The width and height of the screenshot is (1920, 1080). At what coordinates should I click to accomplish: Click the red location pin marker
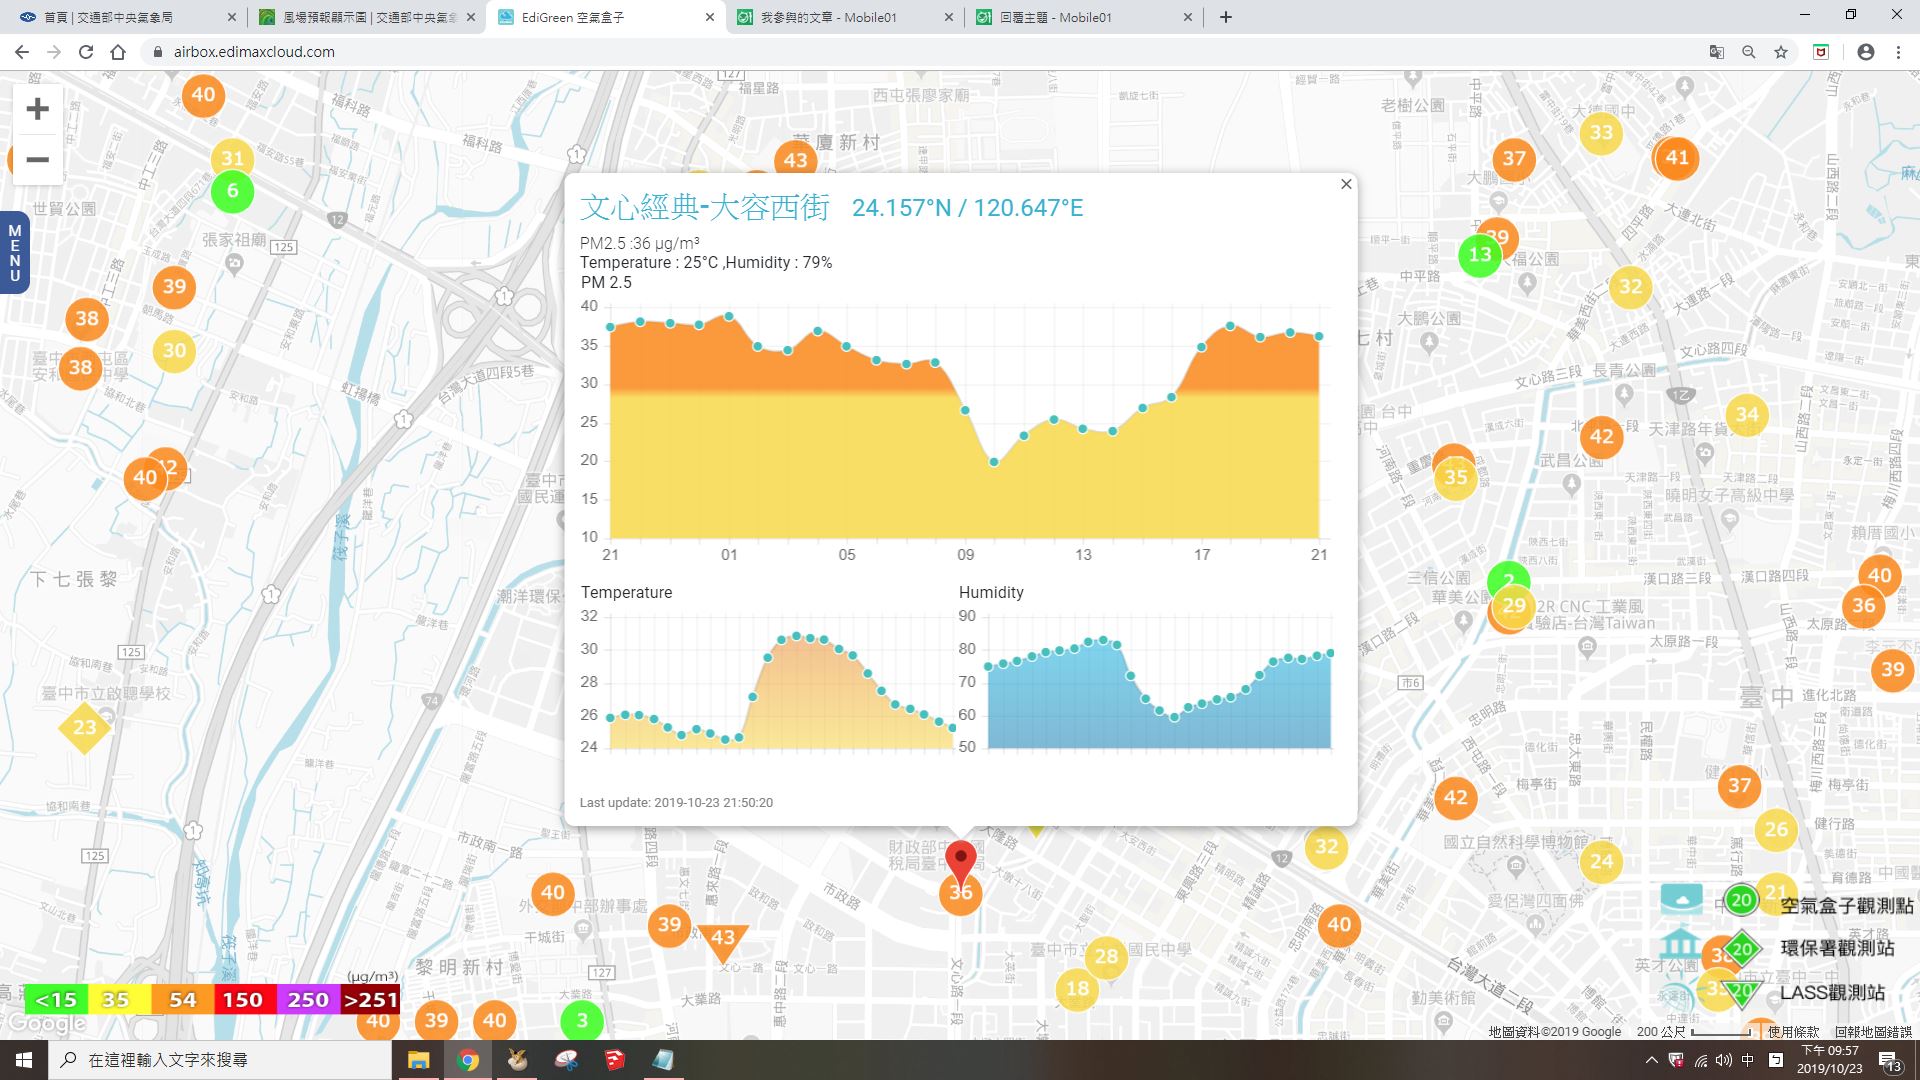pyautogui.click(x=961, y=862)
